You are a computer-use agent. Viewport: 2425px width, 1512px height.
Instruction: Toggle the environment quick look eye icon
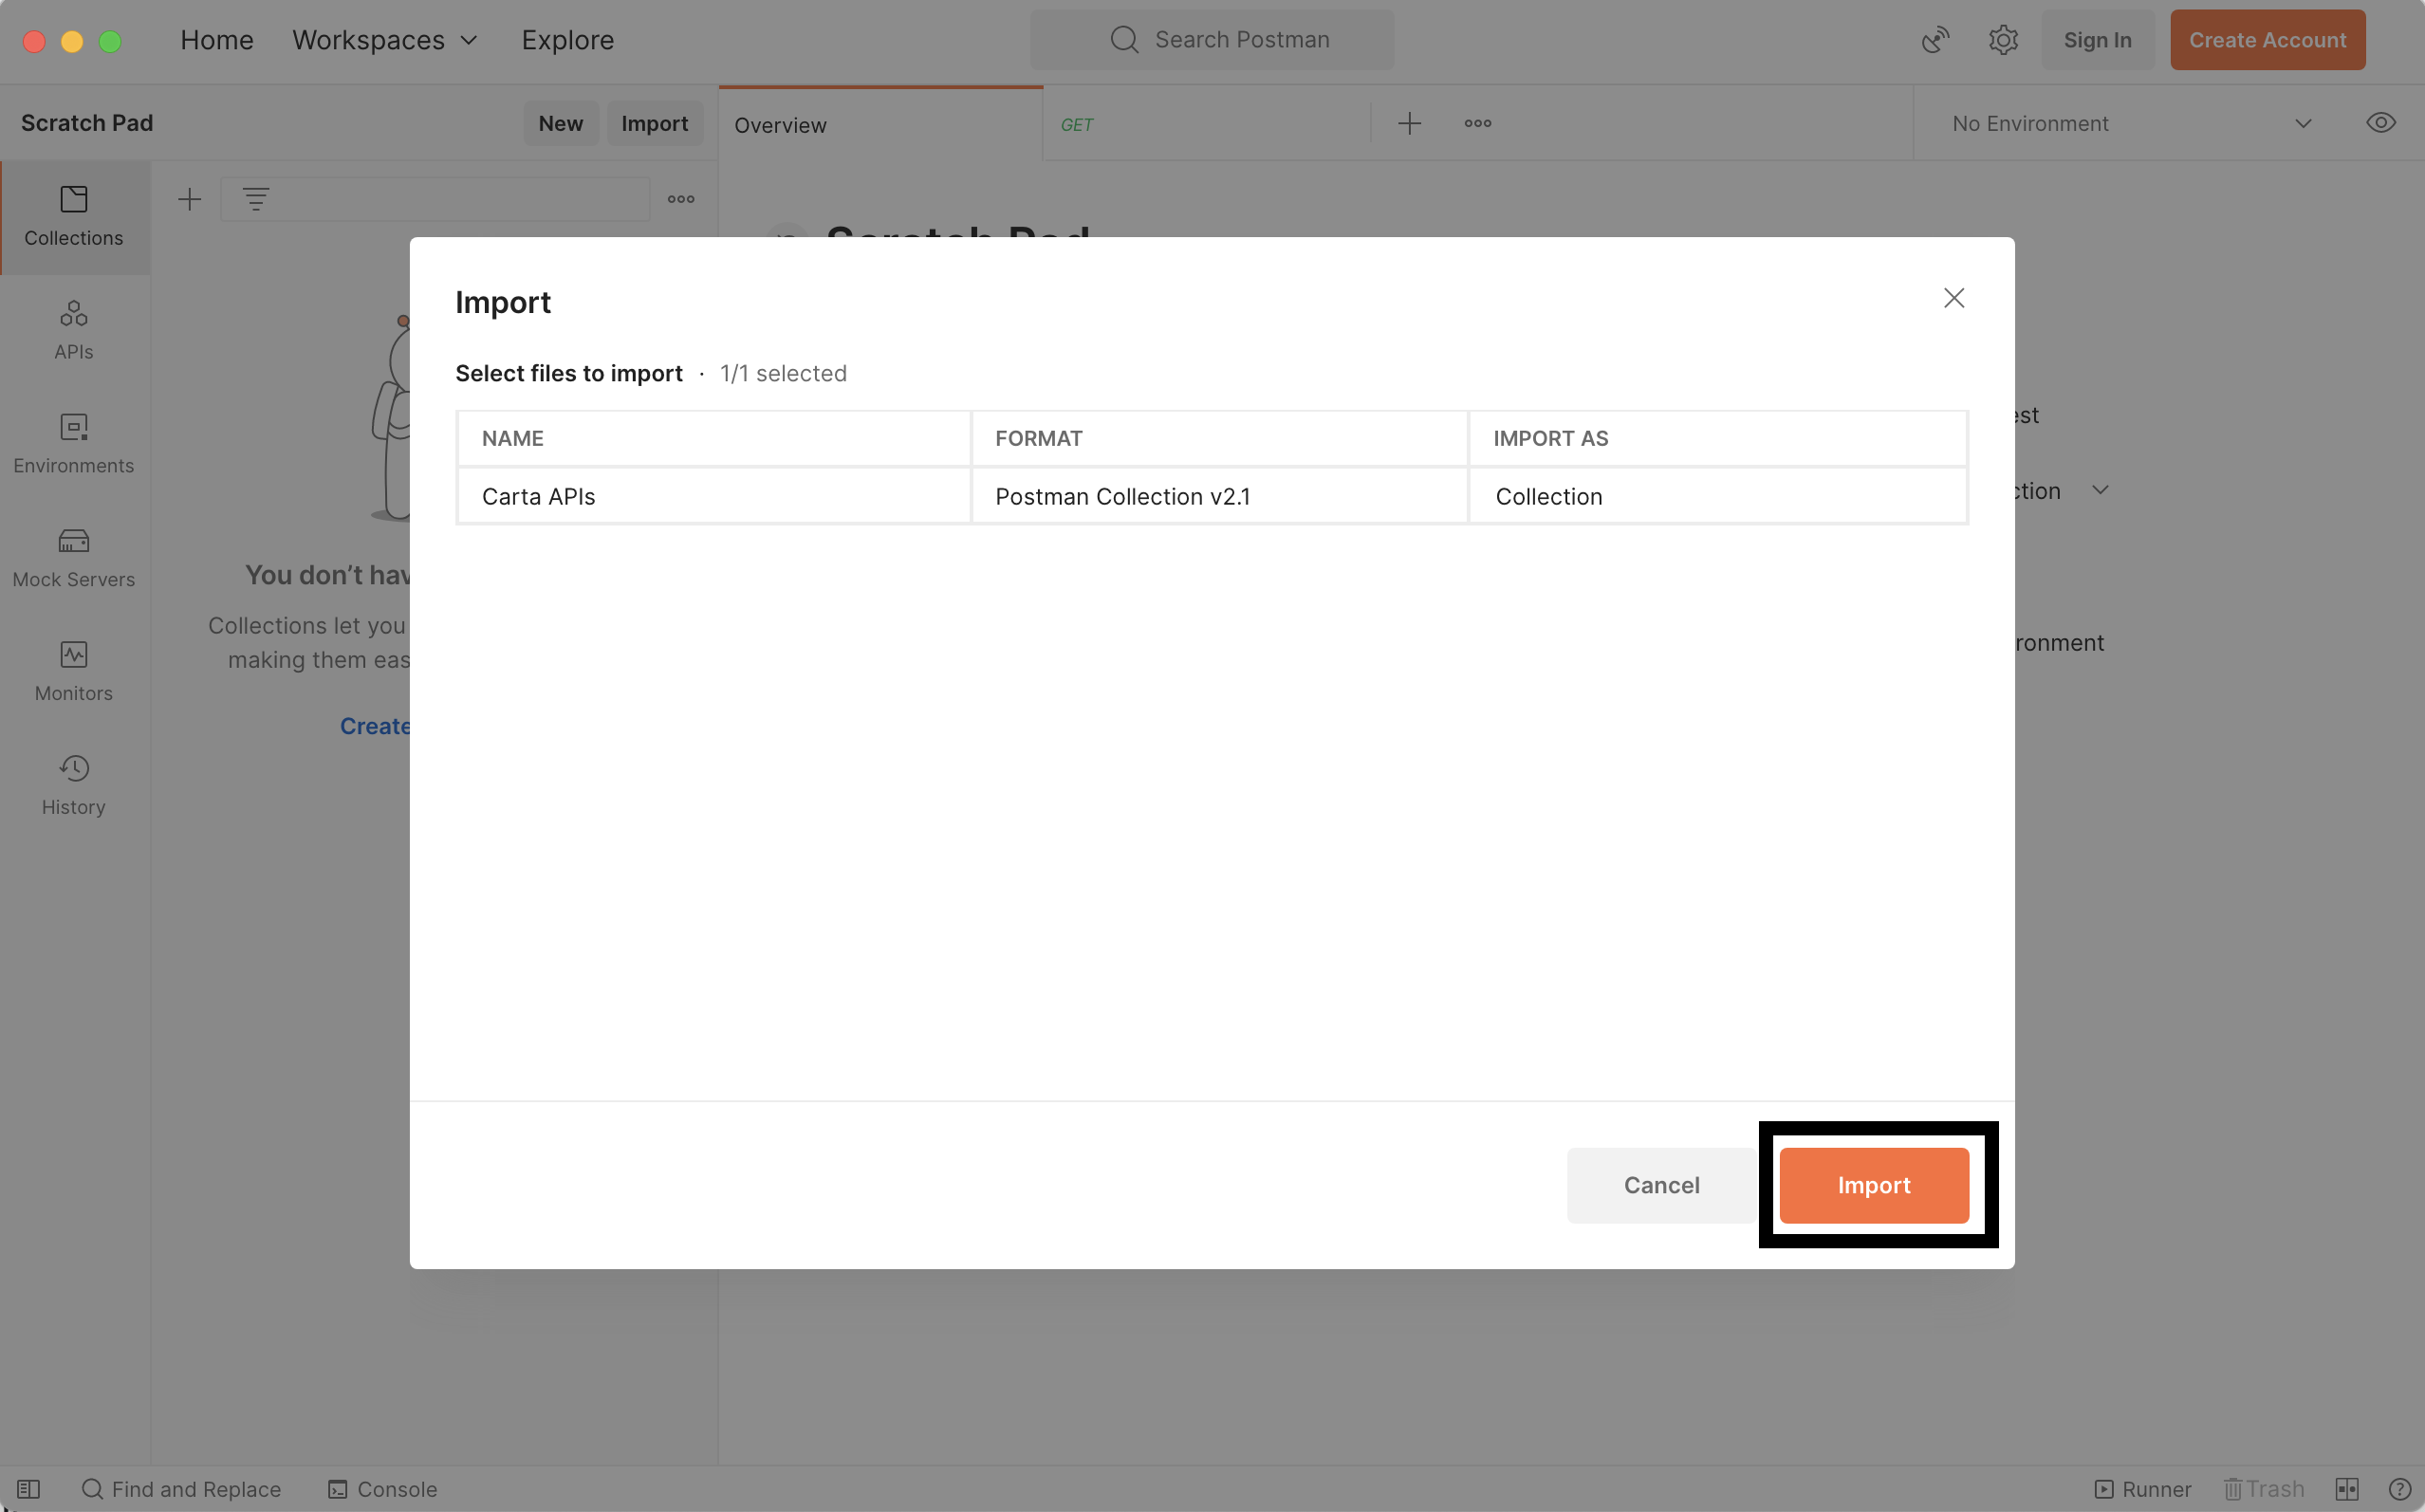pyautogui.click(x=2380, y=123)
